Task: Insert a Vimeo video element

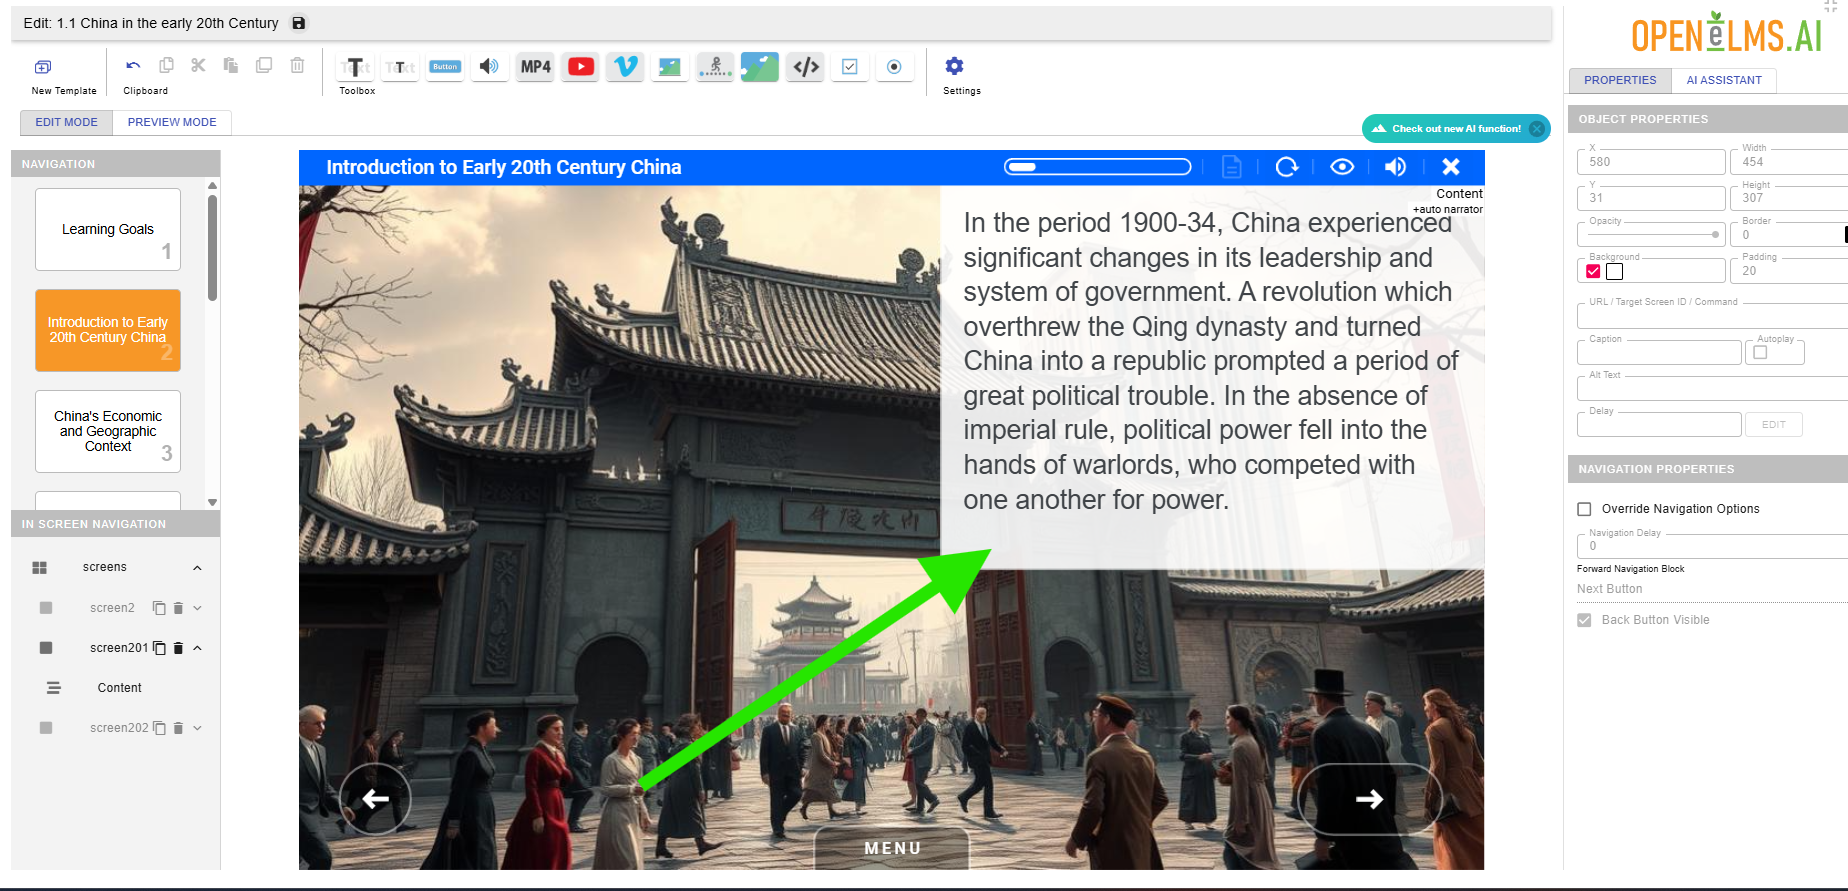Action: click(625, 67)
